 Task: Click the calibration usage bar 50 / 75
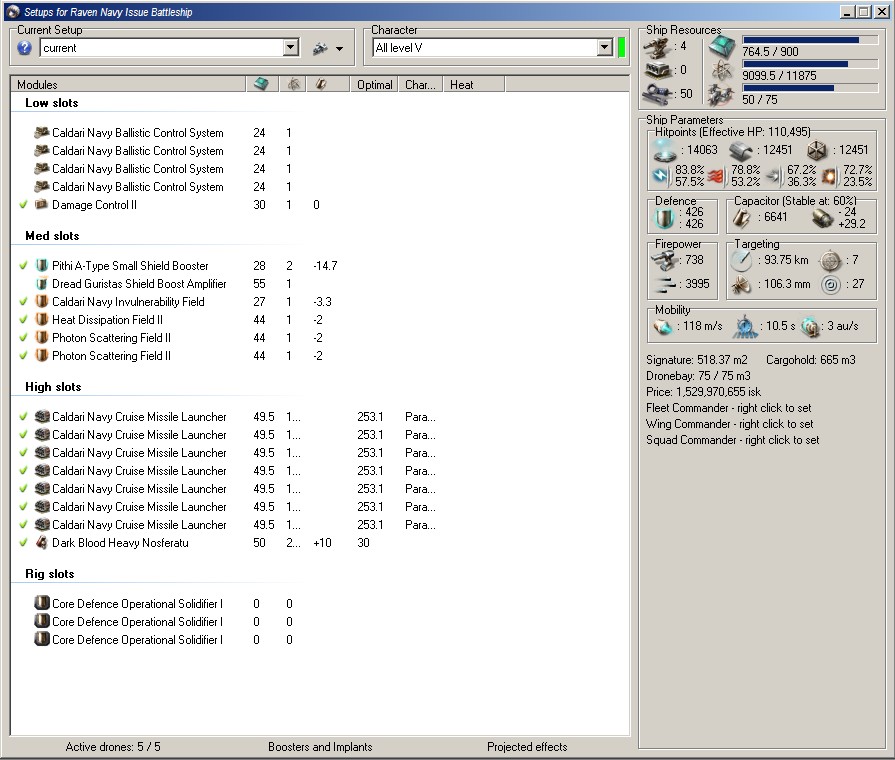click(810, 88)
